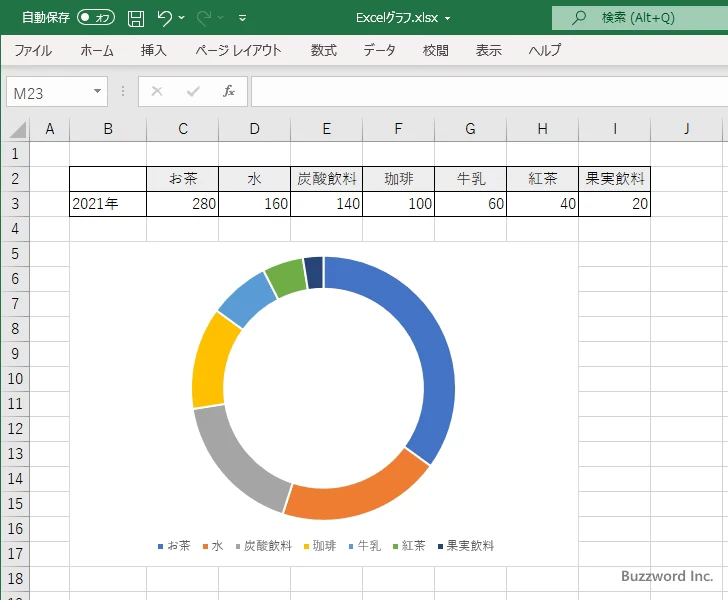Open Customize Quick Access Toolbar dropdown
The image size is (728, 600).
(x=242, y=18)
